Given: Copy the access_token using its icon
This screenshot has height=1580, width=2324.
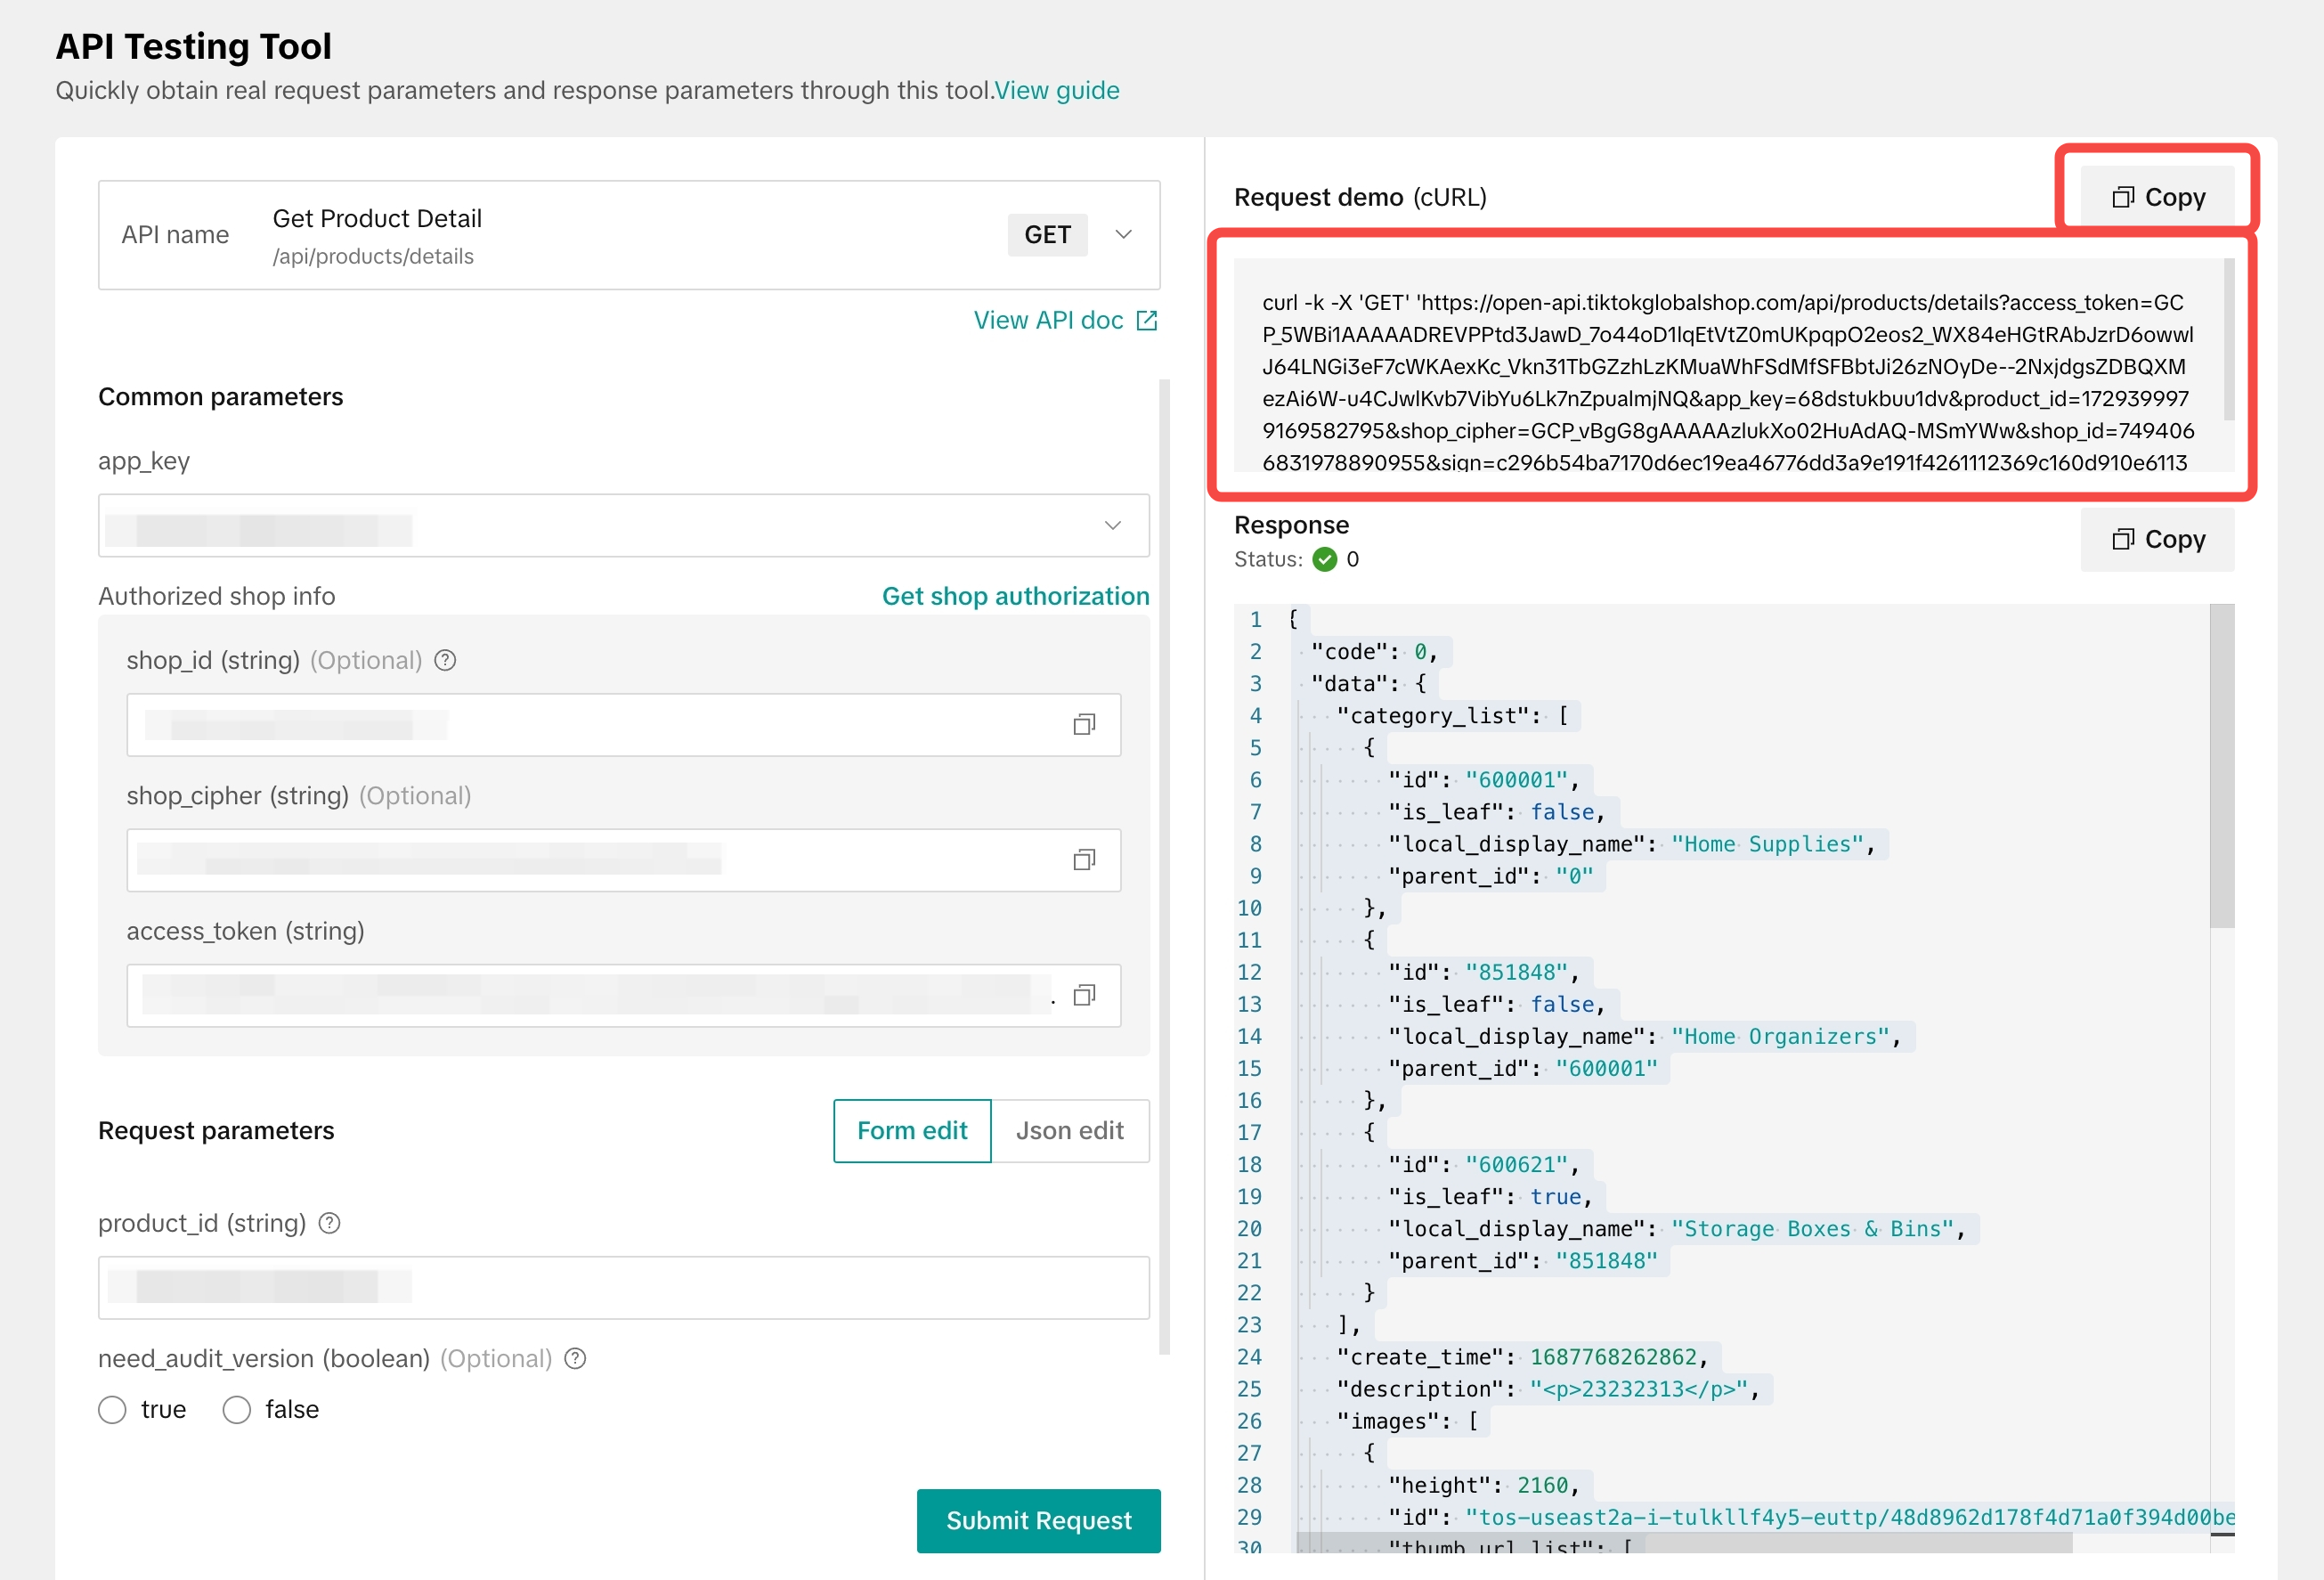Looking at the screenshot, I should click(x=1084, y=995).
